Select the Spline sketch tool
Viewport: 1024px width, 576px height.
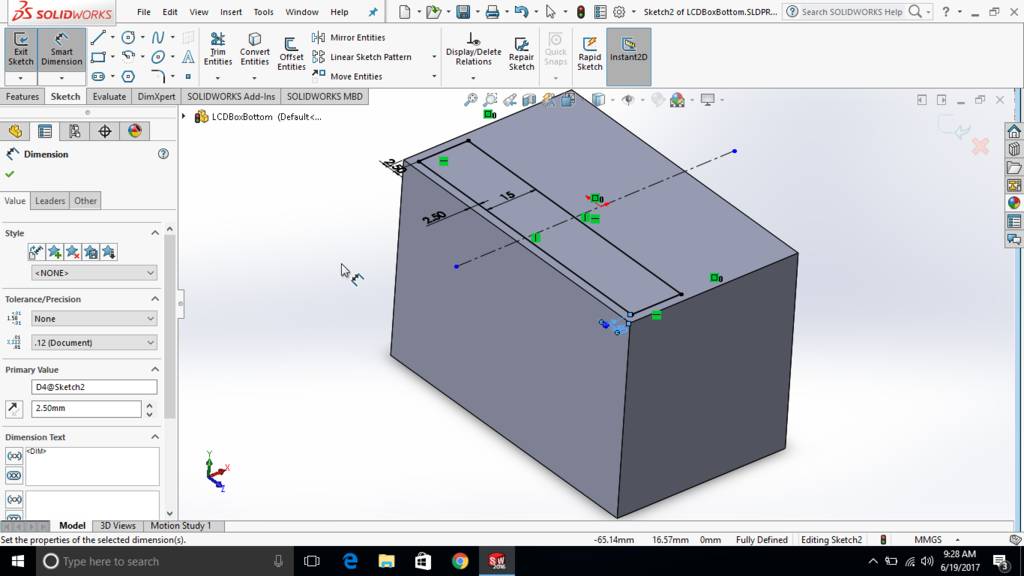[x=157, y=37]
